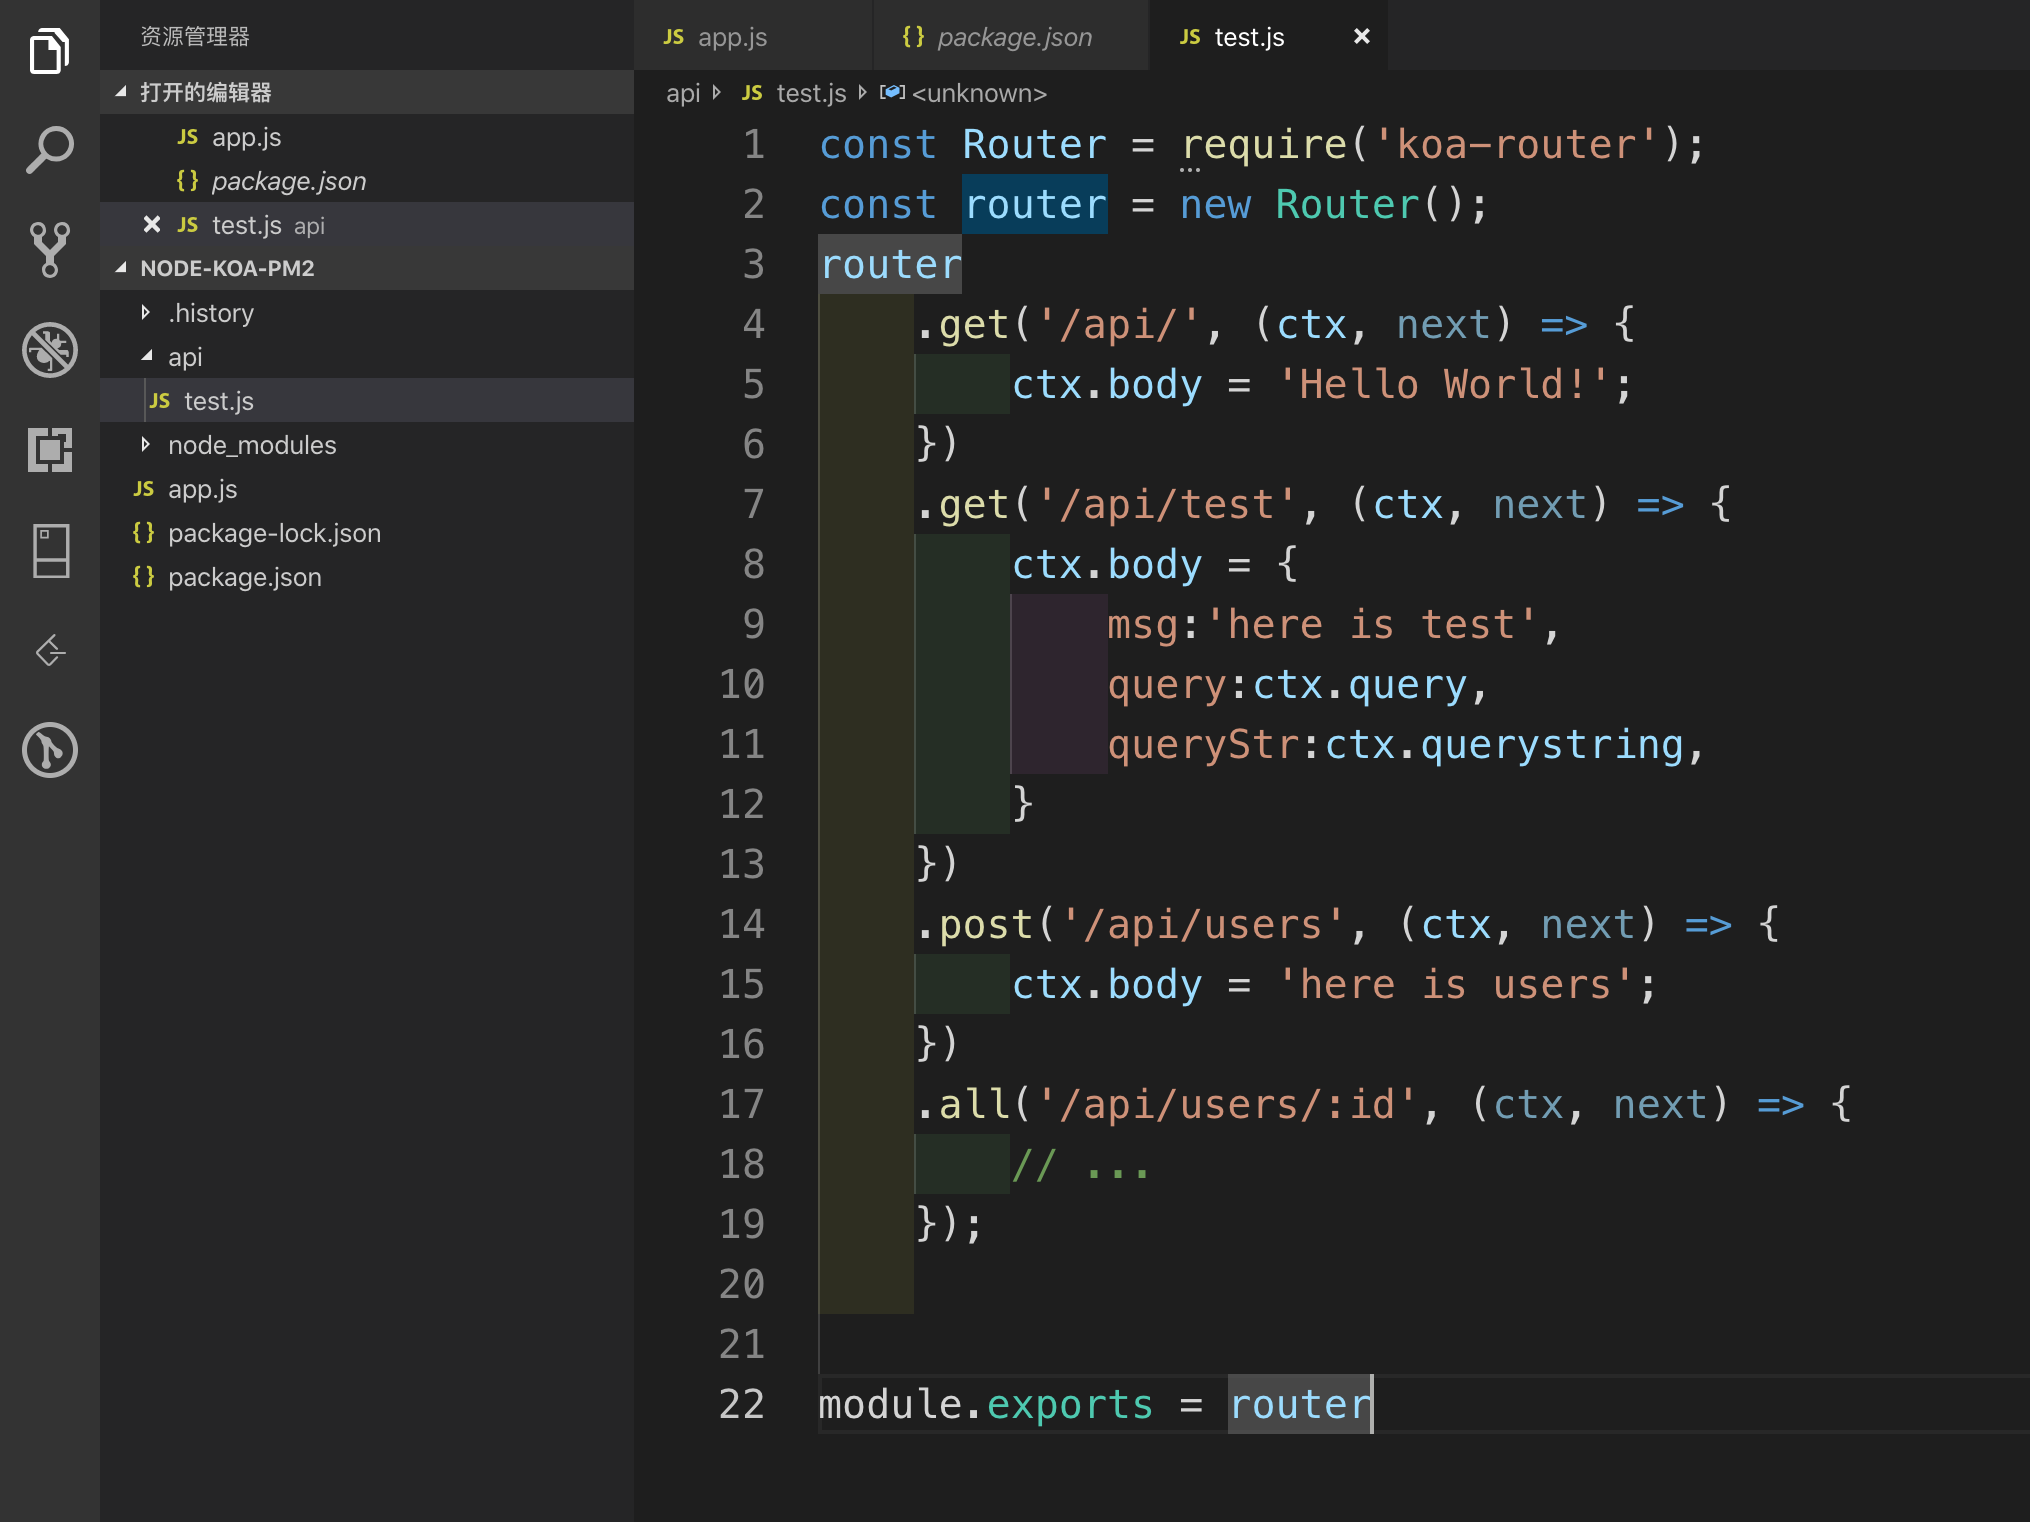
Task: Click the api breadcrumb above the editor
Action: tap(684, 93)
